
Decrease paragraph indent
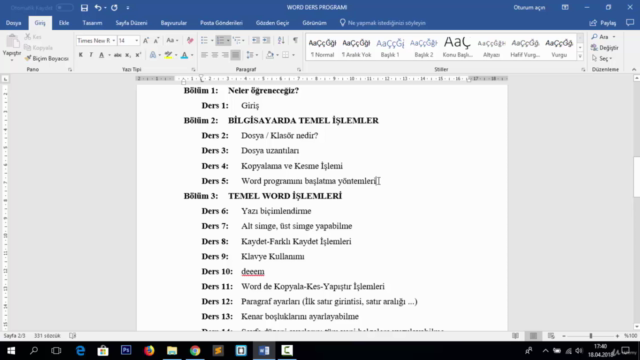[x=256, y=40]
